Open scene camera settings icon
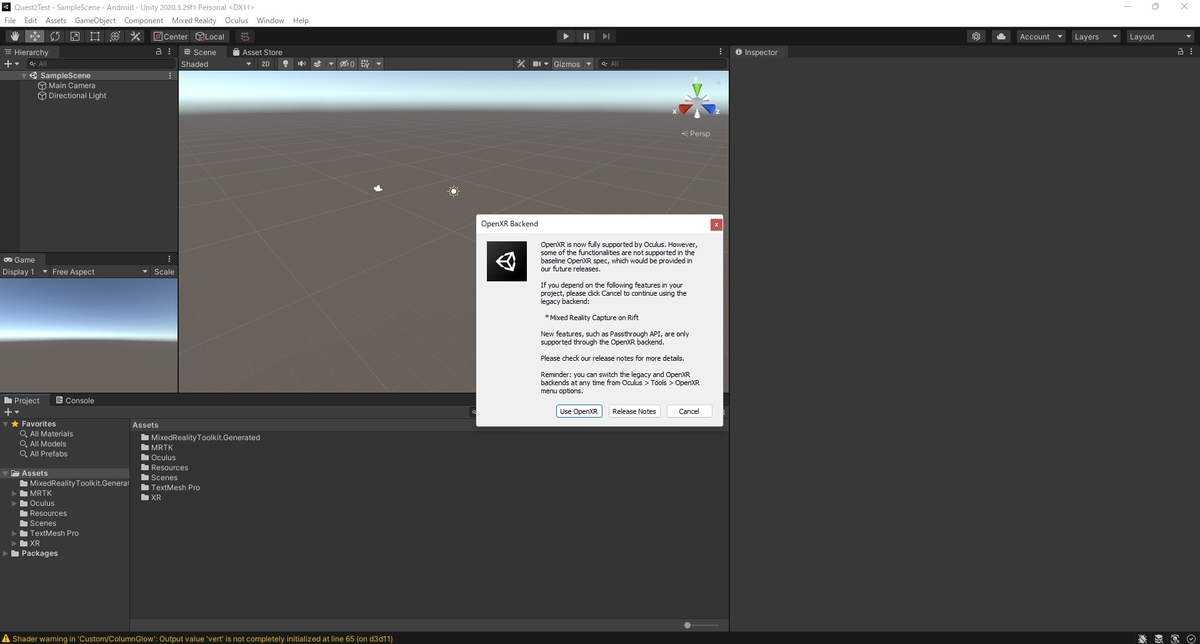This screenshot has width=1200, height=644. (x=536, y=64)
